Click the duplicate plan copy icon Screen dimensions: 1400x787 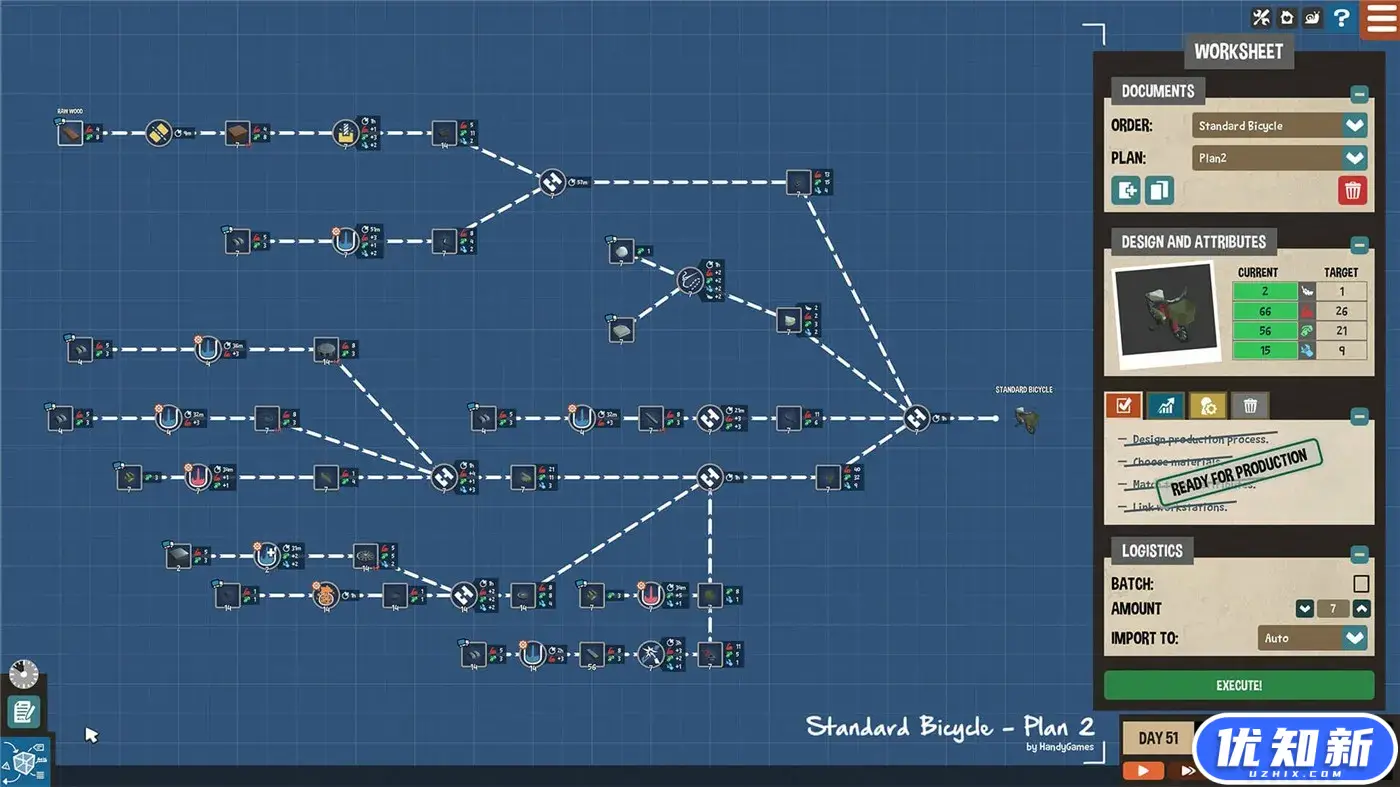click(1159, 190)
